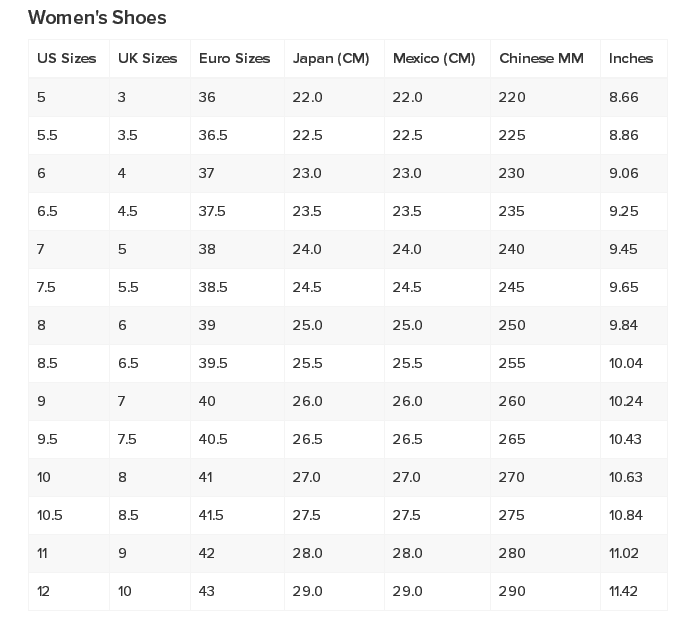
Task: Click Euro size 39.5 cell
Action: tap(213, 363)
